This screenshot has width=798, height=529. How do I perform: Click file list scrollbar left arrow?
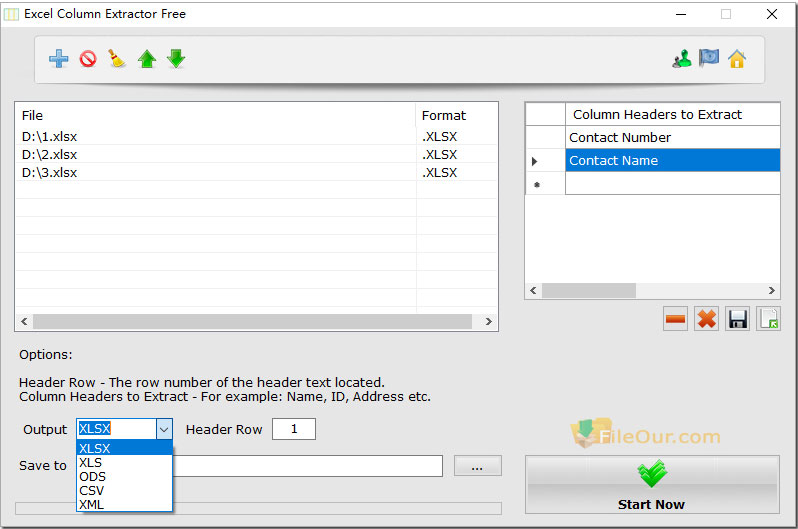(24, 321)
